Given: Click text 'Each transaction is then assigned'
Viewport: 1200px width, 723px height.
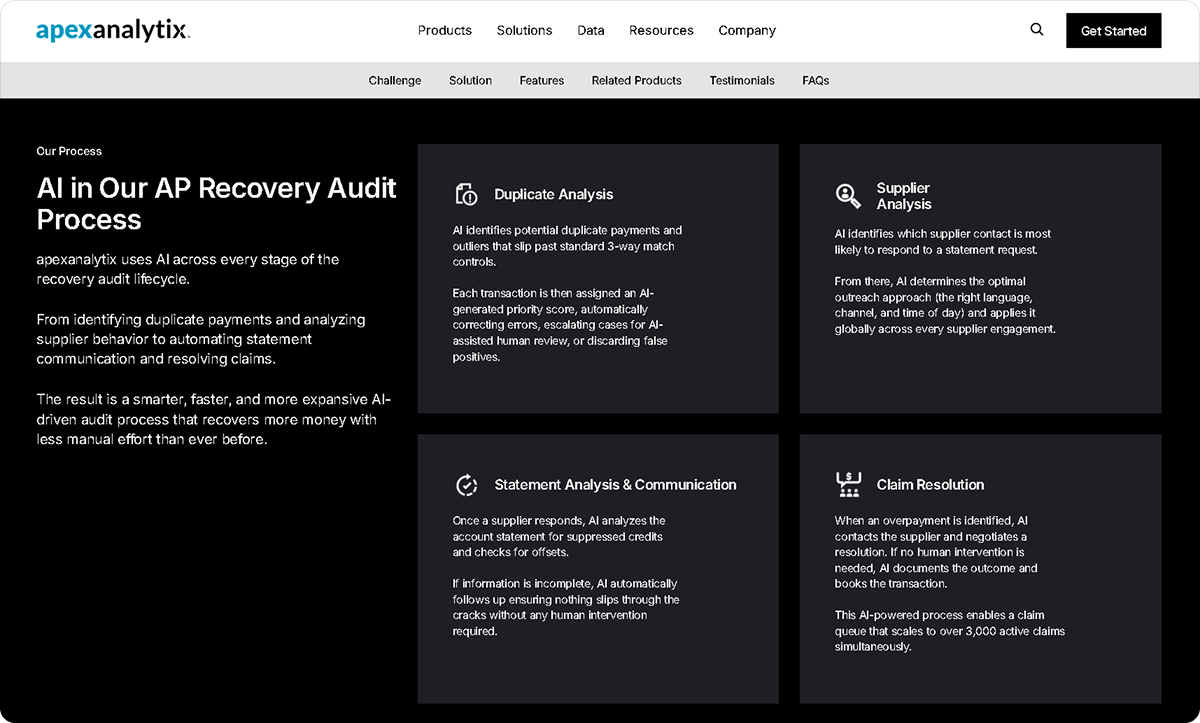Looking at the screenshot, I should [x=560, y=325].
